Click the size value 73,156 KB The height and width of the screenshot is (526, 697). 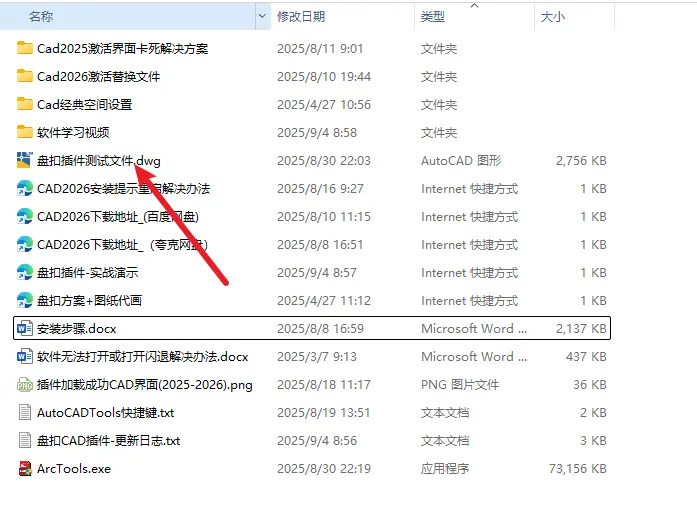click(x=577, y=469)
